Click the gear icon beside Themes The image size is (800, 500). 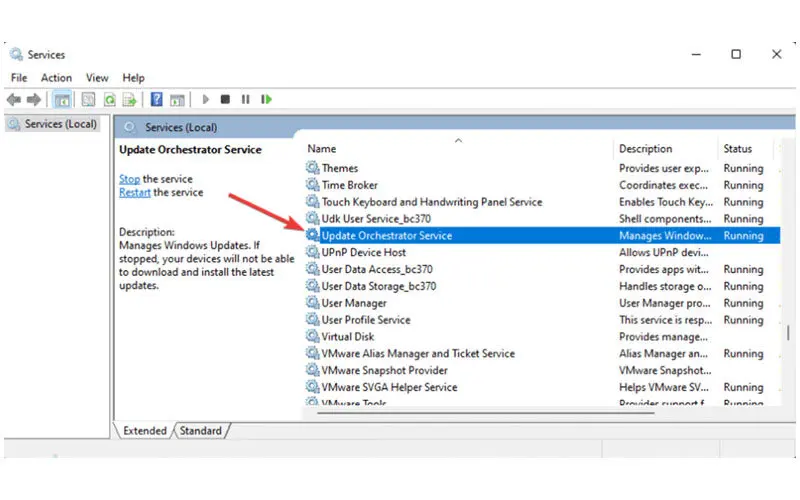(312, 167)
